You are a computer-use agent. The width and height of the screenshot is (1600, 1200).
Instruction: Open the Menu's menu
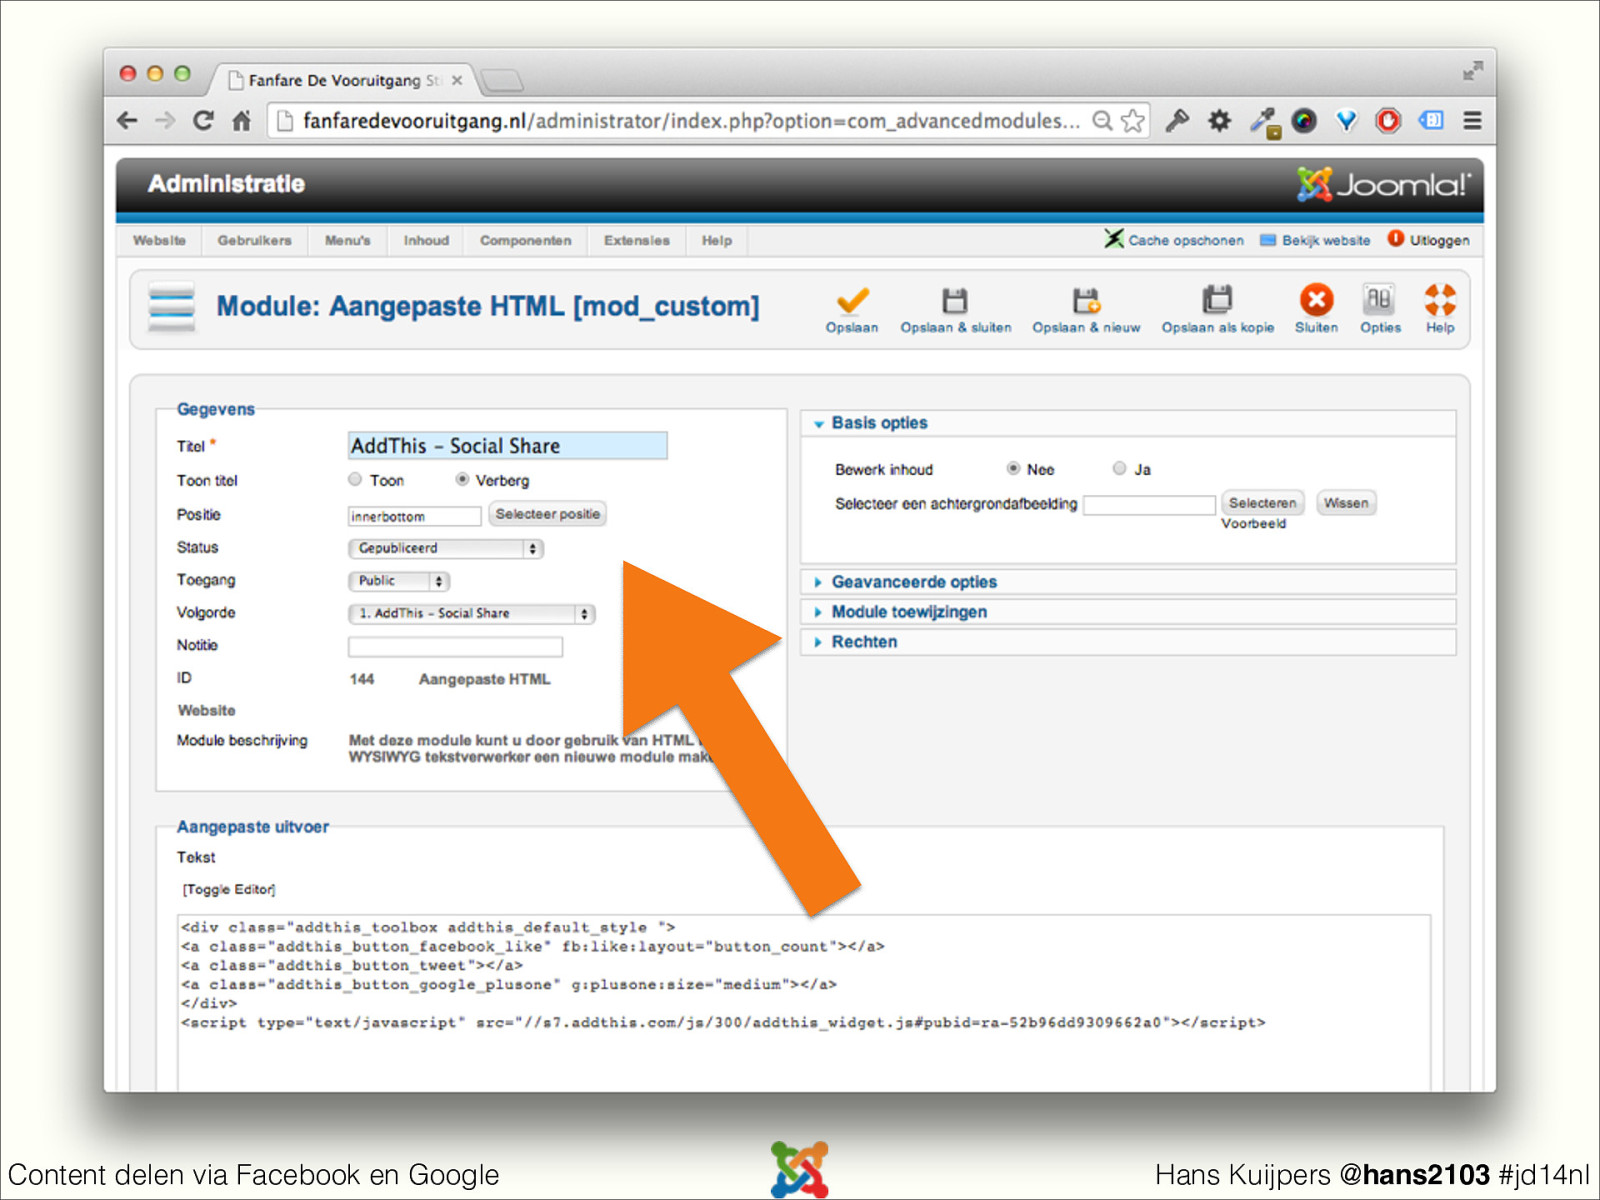point(347,240)
